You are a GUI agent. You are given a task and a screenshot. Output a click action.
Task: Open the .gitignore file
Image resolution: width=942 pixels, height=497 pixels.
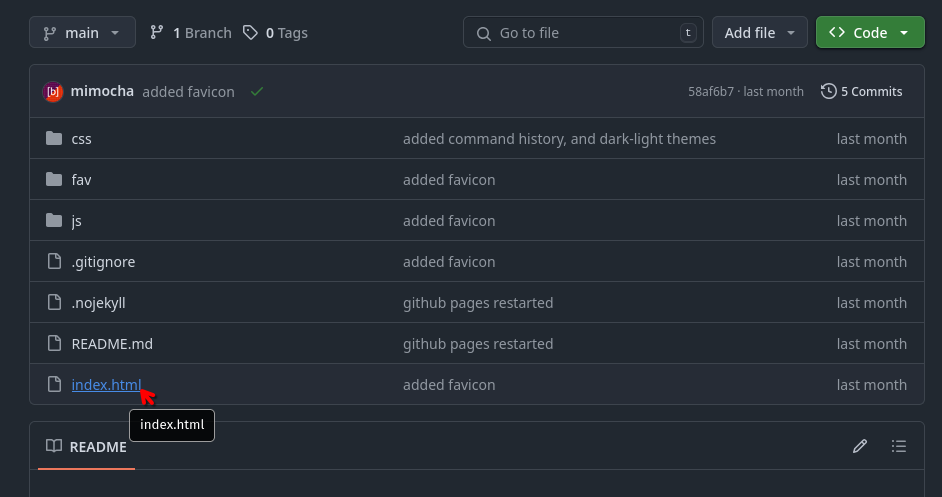pyautogui.click(x=103, y=262)
